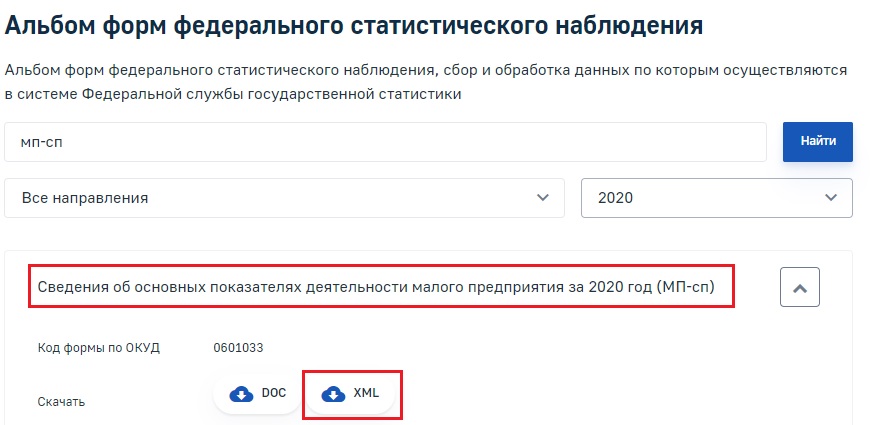This screenshot has height=425, width=880.
Task: Open the Все направления dropdown list
Action: 284,198
